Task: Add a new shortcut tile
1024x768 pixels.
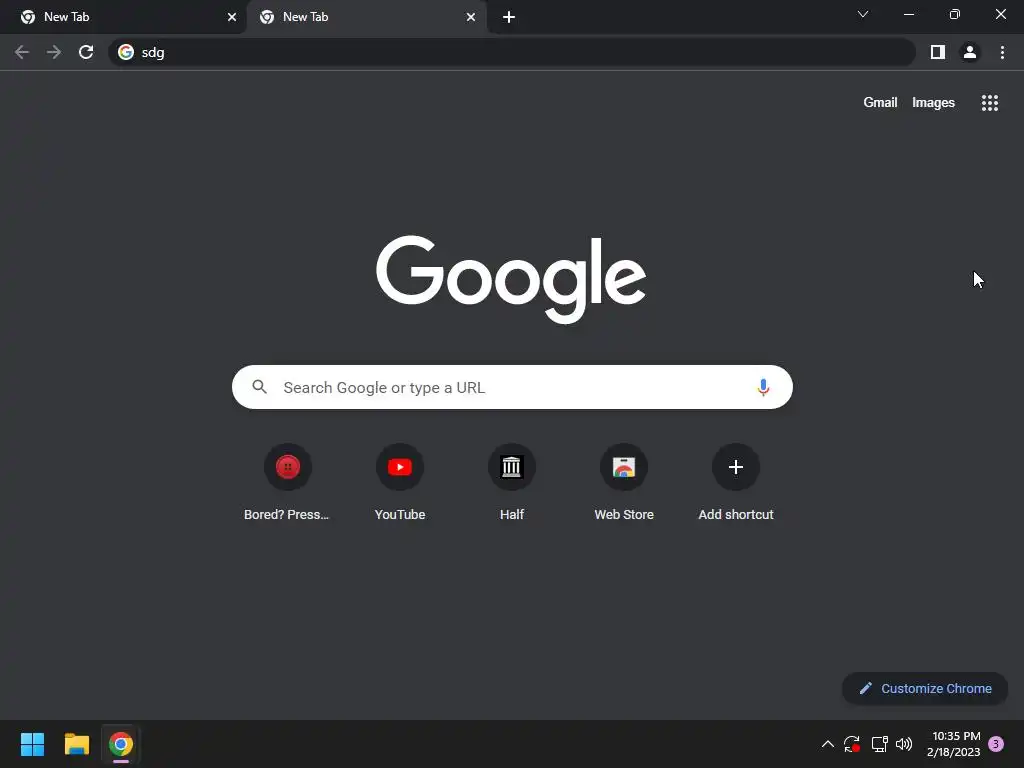Action: (736, 483)
